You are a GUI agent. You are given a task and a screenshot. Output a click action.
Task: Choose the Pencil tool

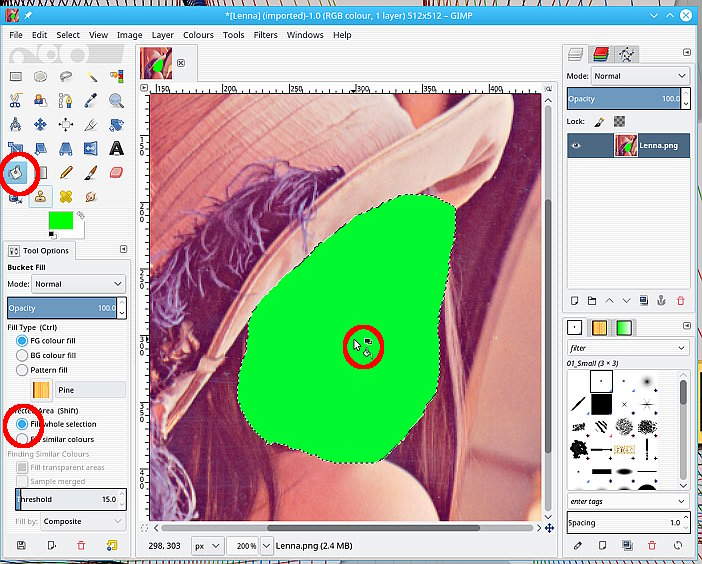coord(66,173)
